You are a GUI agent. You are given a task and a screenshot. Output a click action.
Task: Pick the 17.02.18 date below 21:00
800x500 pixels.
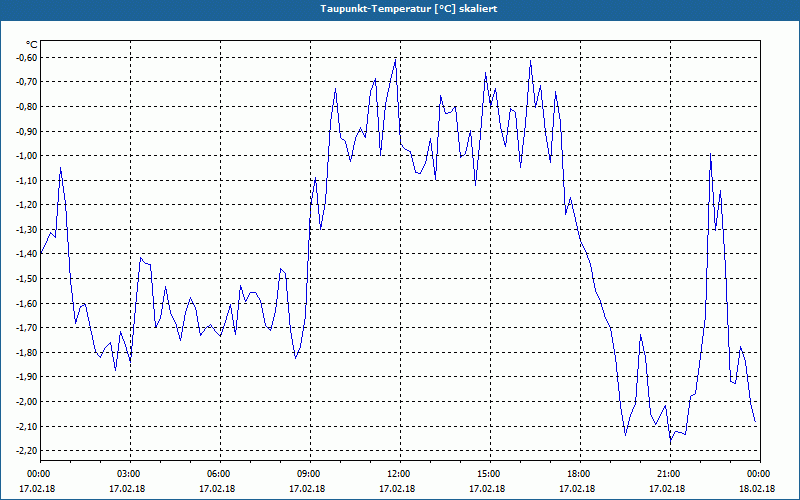tap(667, 489)
